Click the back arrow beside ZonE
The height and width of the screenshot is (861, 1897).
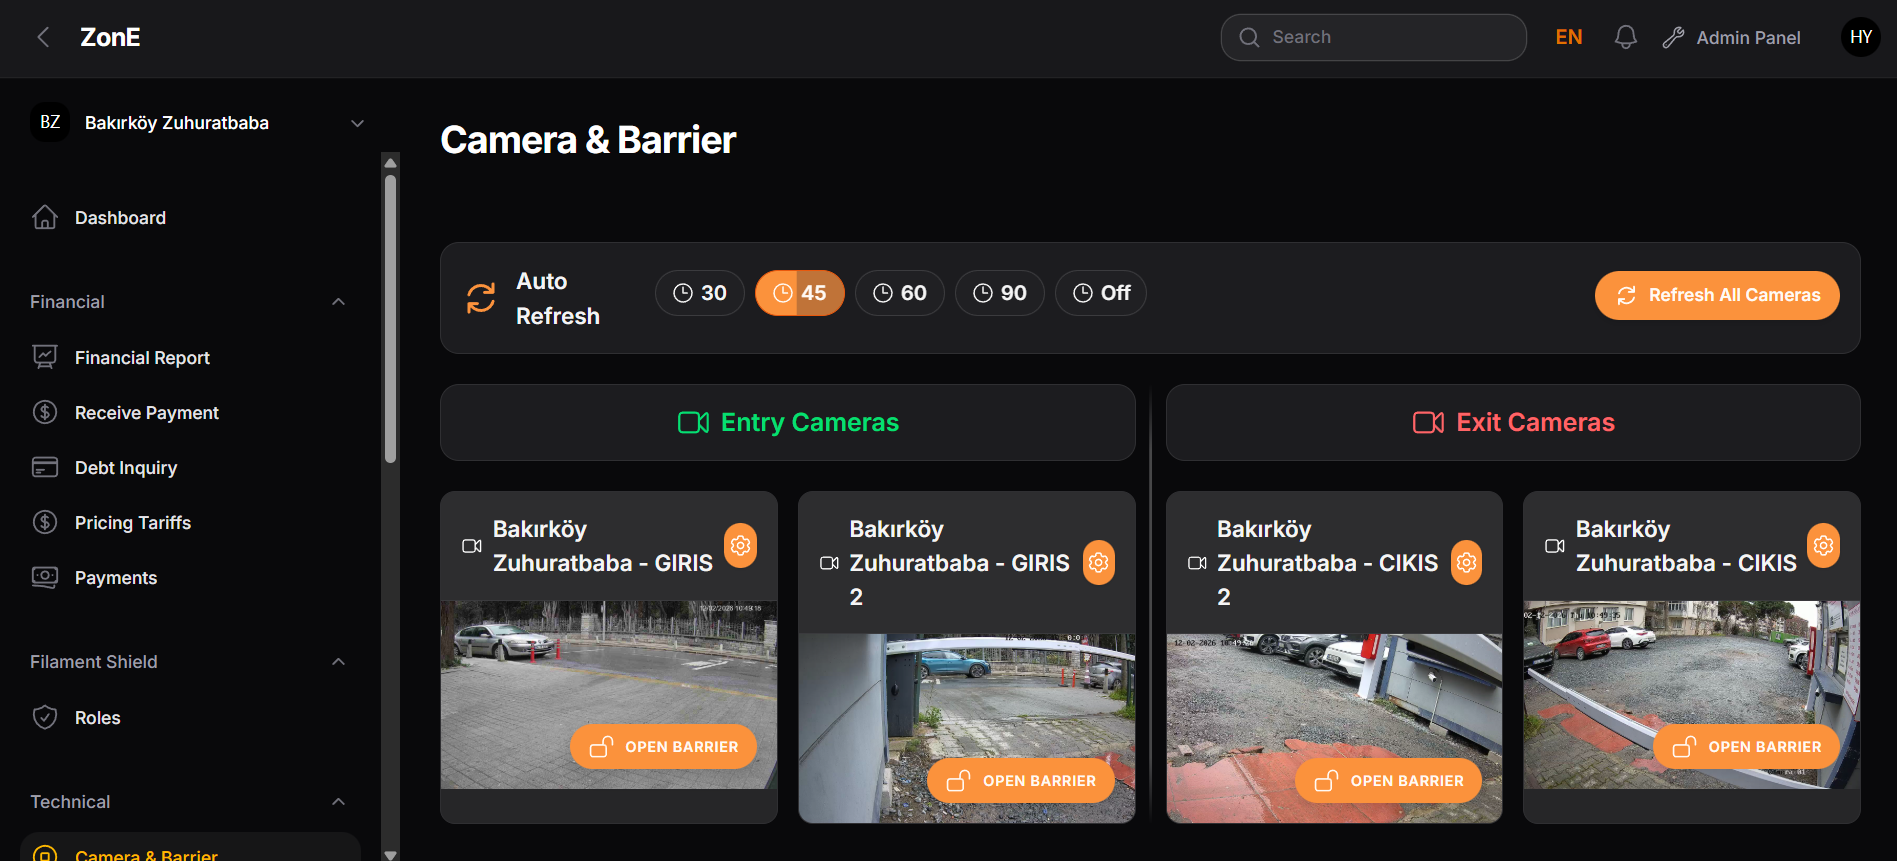click(x=43, y=37)
